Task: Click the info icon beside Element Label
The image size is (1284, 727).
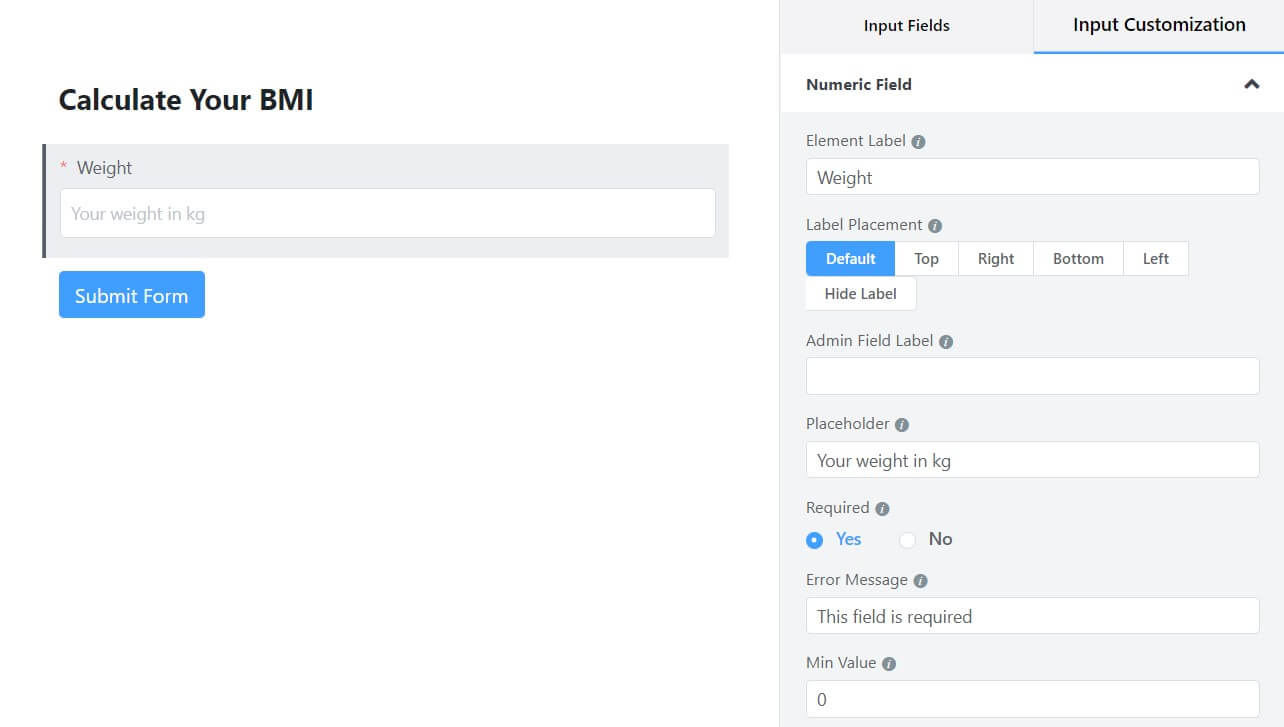Action: (x=918, y=141)
